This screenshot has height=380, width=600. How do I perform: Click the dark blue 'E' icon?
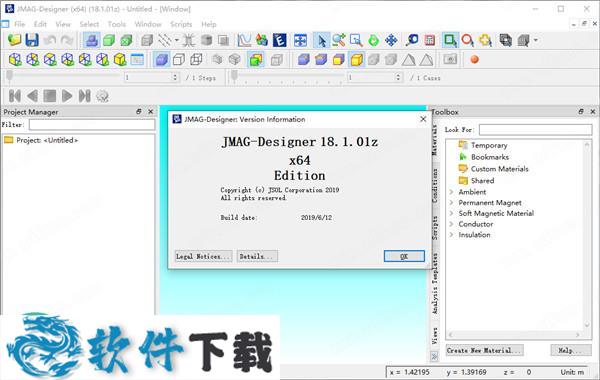tap(280, 40)
